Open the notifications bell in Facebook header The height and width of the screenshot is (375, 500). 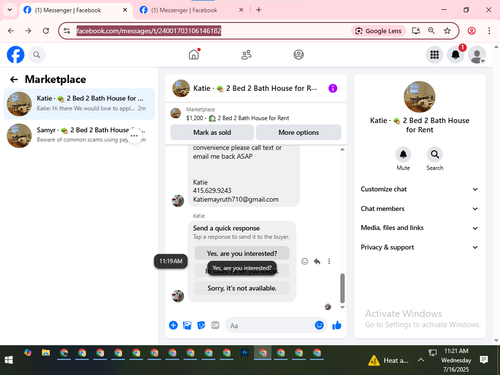point(456,55)
